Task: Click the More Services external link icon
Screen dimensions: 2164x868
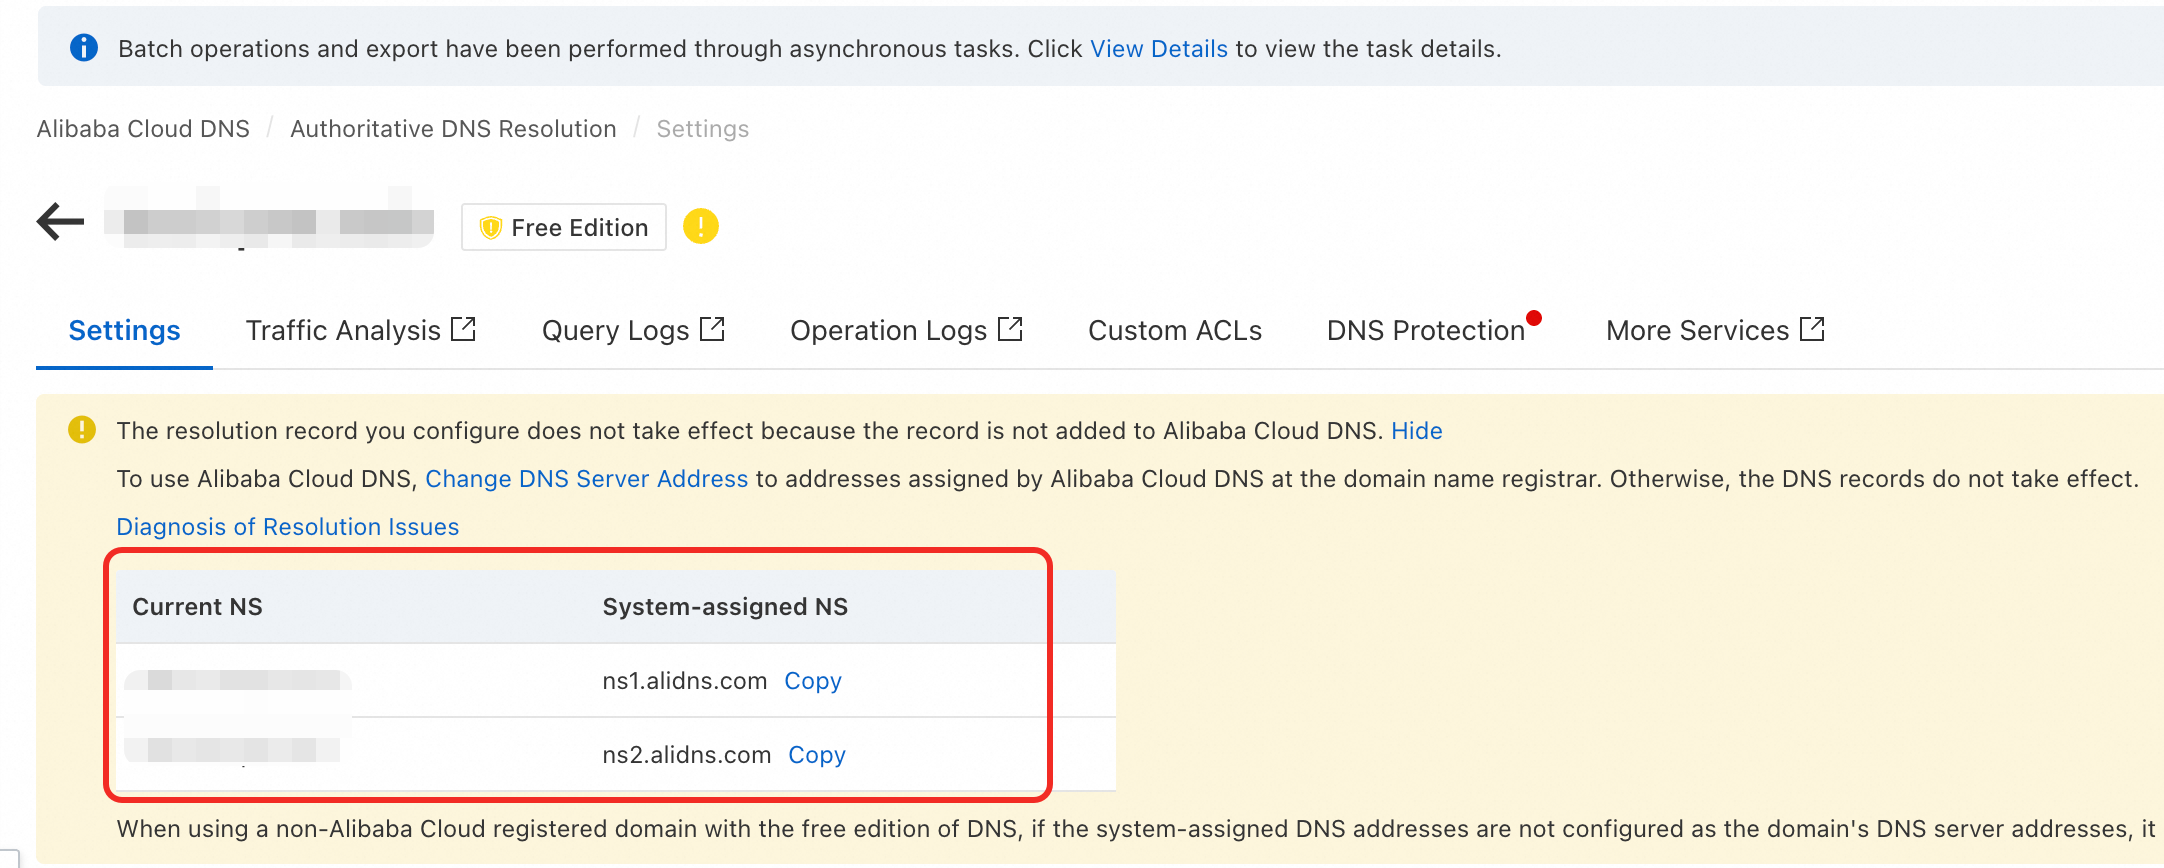Action: 1812,329
